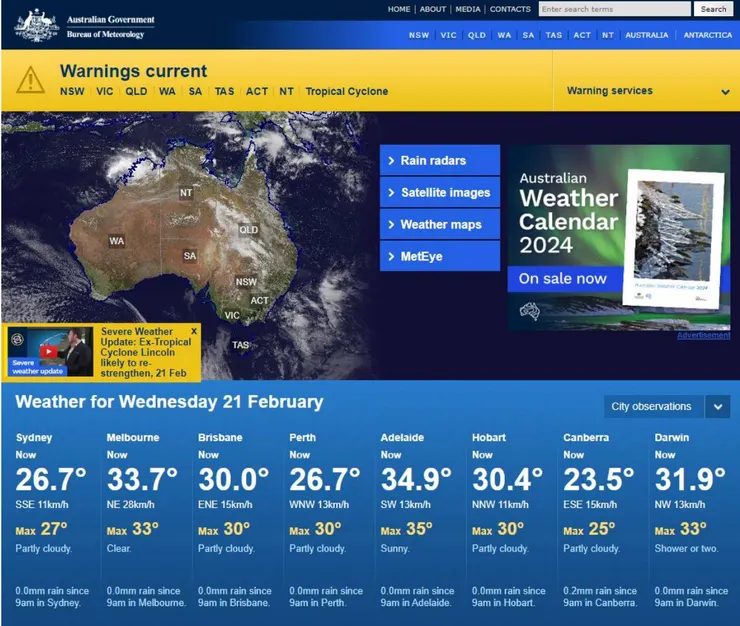Open the Australian Weather Calendar 2024 ad

point(619,237)
